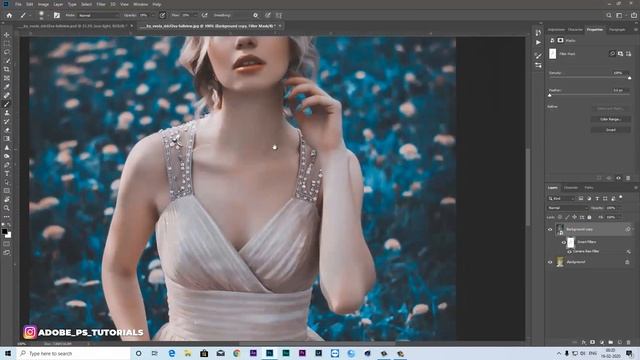The height and width of the screenshot is (360, 640).
Task: Select the Smart Filters mask thumbnail
Action: coord(571,242)
